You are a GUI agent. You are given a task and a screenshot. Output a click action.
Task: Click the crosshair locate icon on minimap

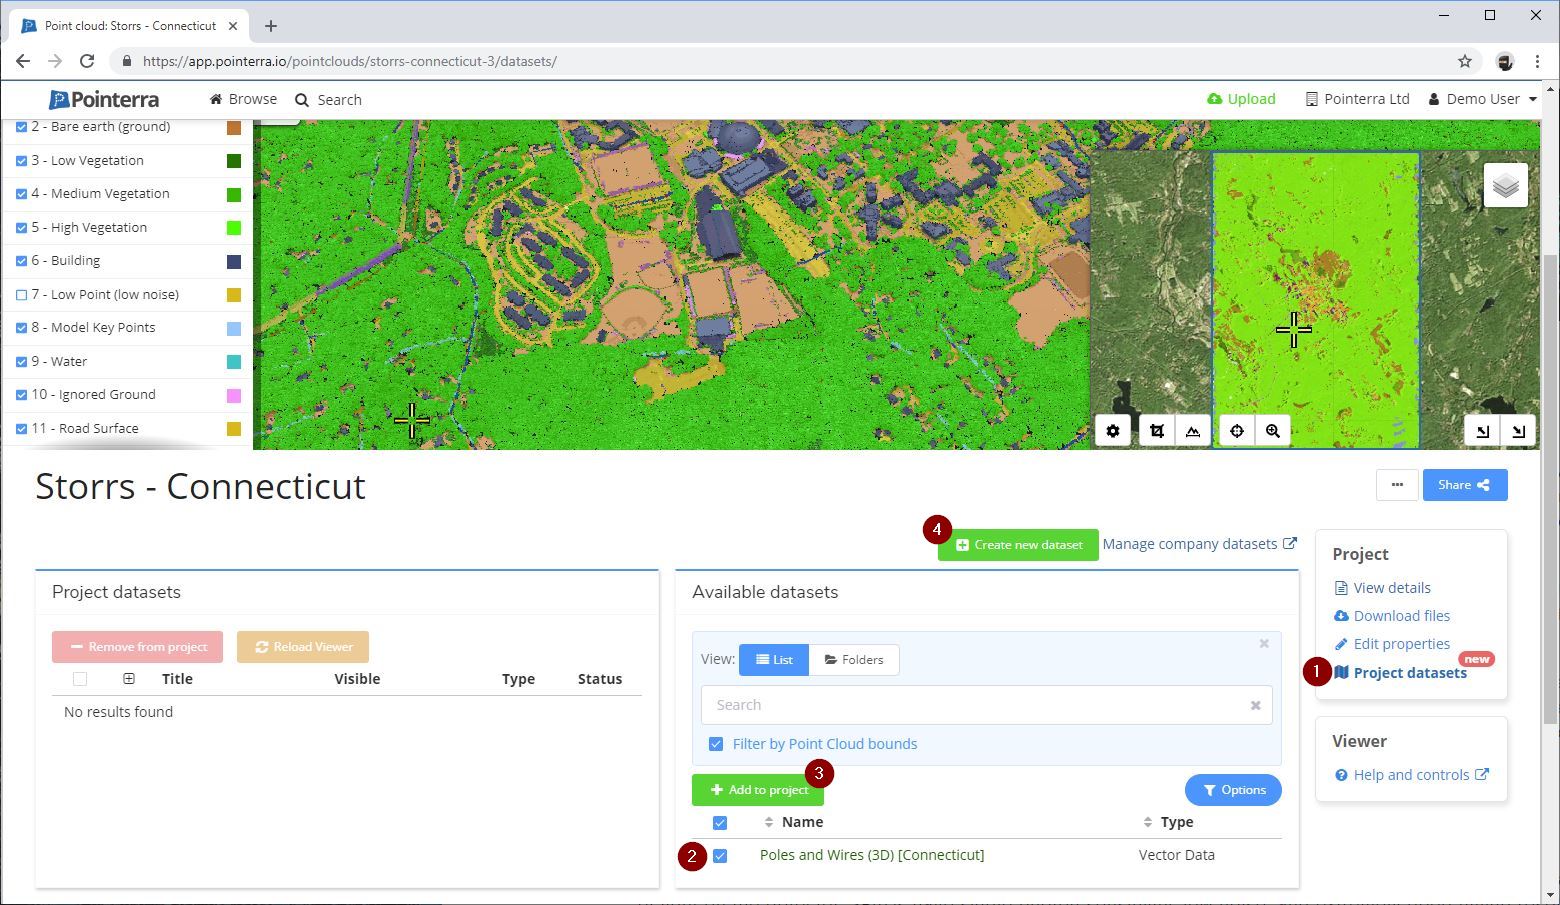[x=1237, y=431]
